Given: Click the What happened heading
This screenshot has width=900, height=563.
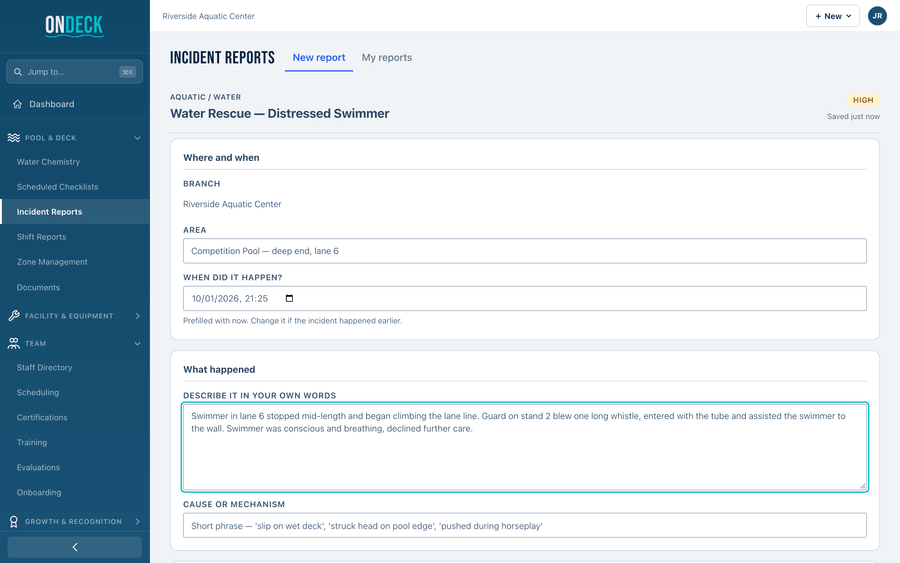Looking at the screenshot, I should click(219, 370).
